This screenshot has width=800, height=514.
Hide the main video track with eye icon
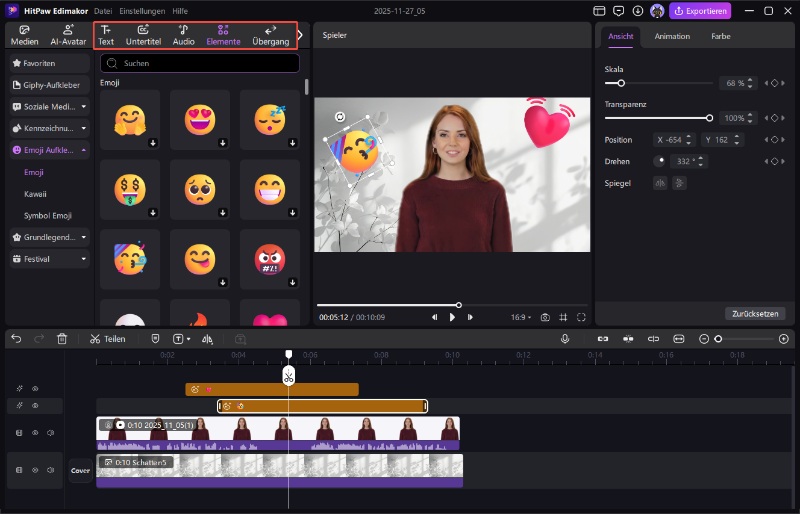tap(35, 433)
